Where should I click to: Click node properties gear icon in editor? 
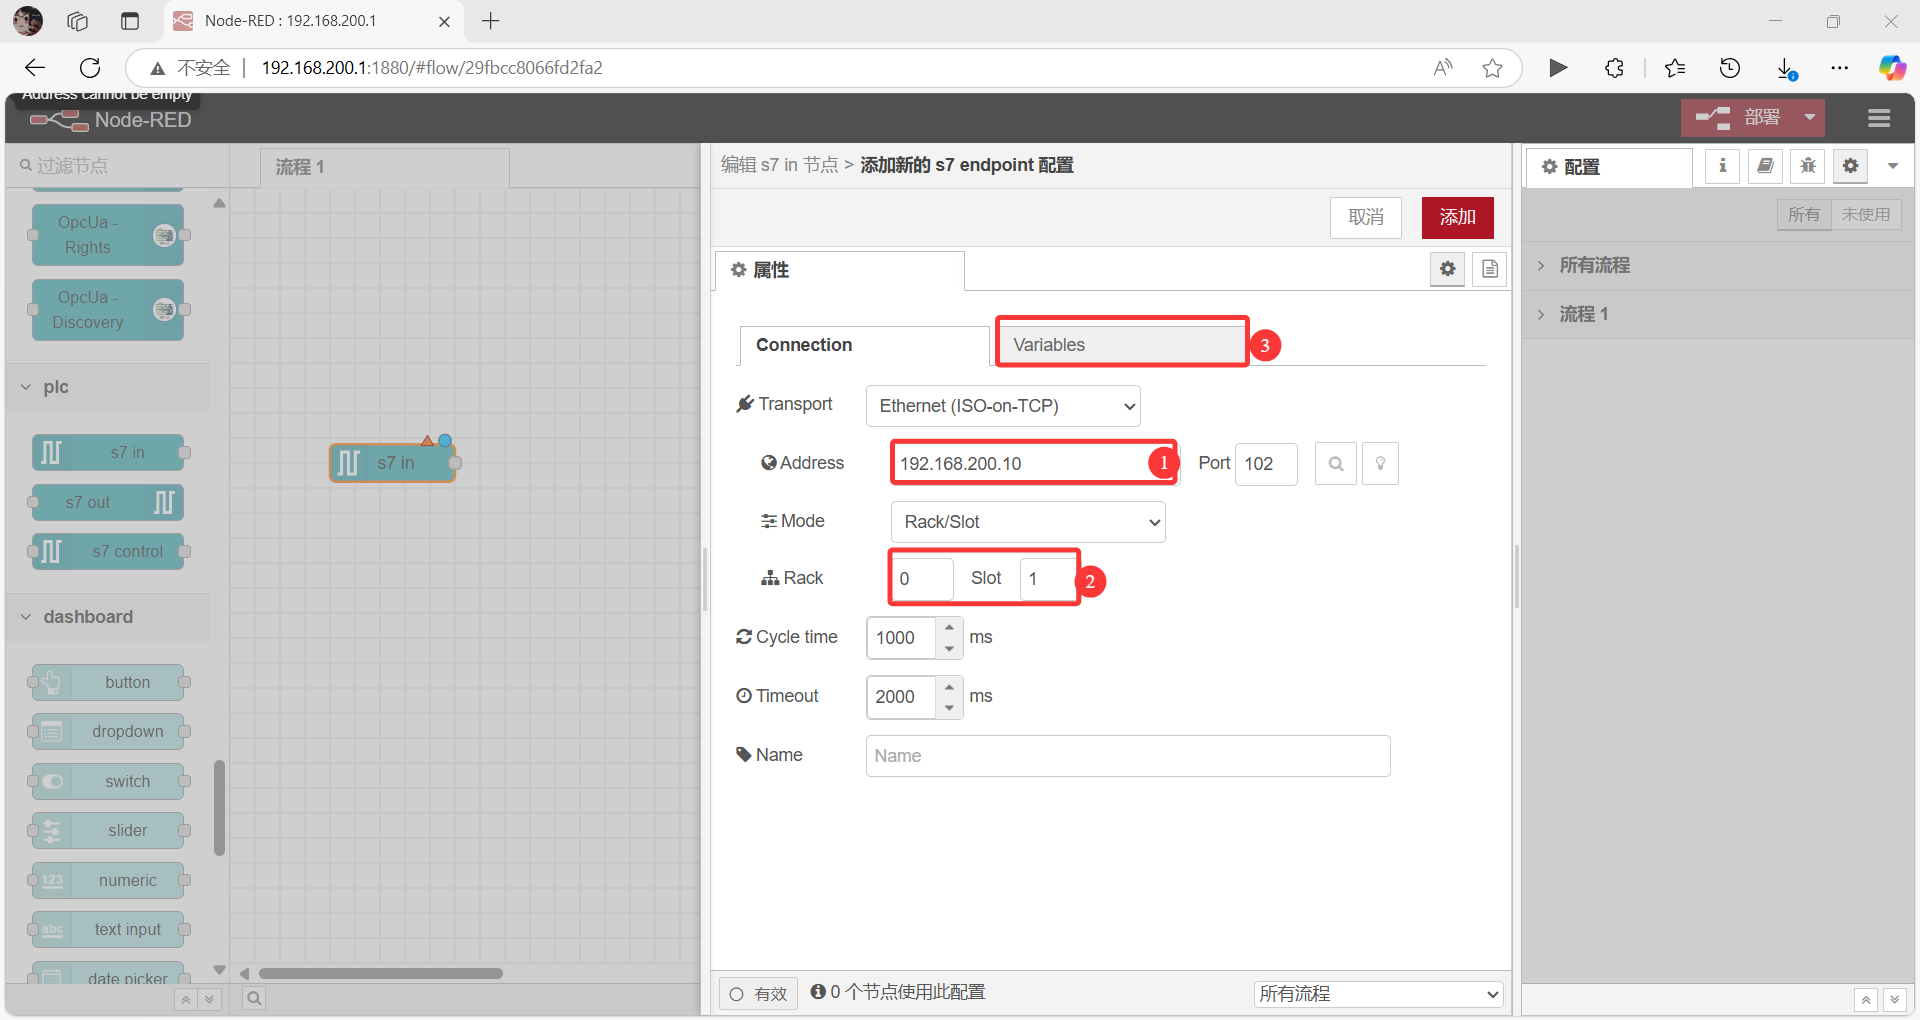[1447, 269]
